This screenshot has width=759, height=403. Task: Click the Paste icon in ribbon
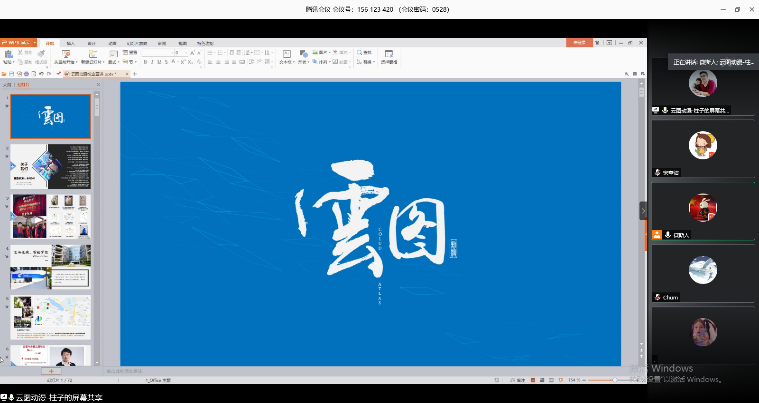tap(8, 54)
